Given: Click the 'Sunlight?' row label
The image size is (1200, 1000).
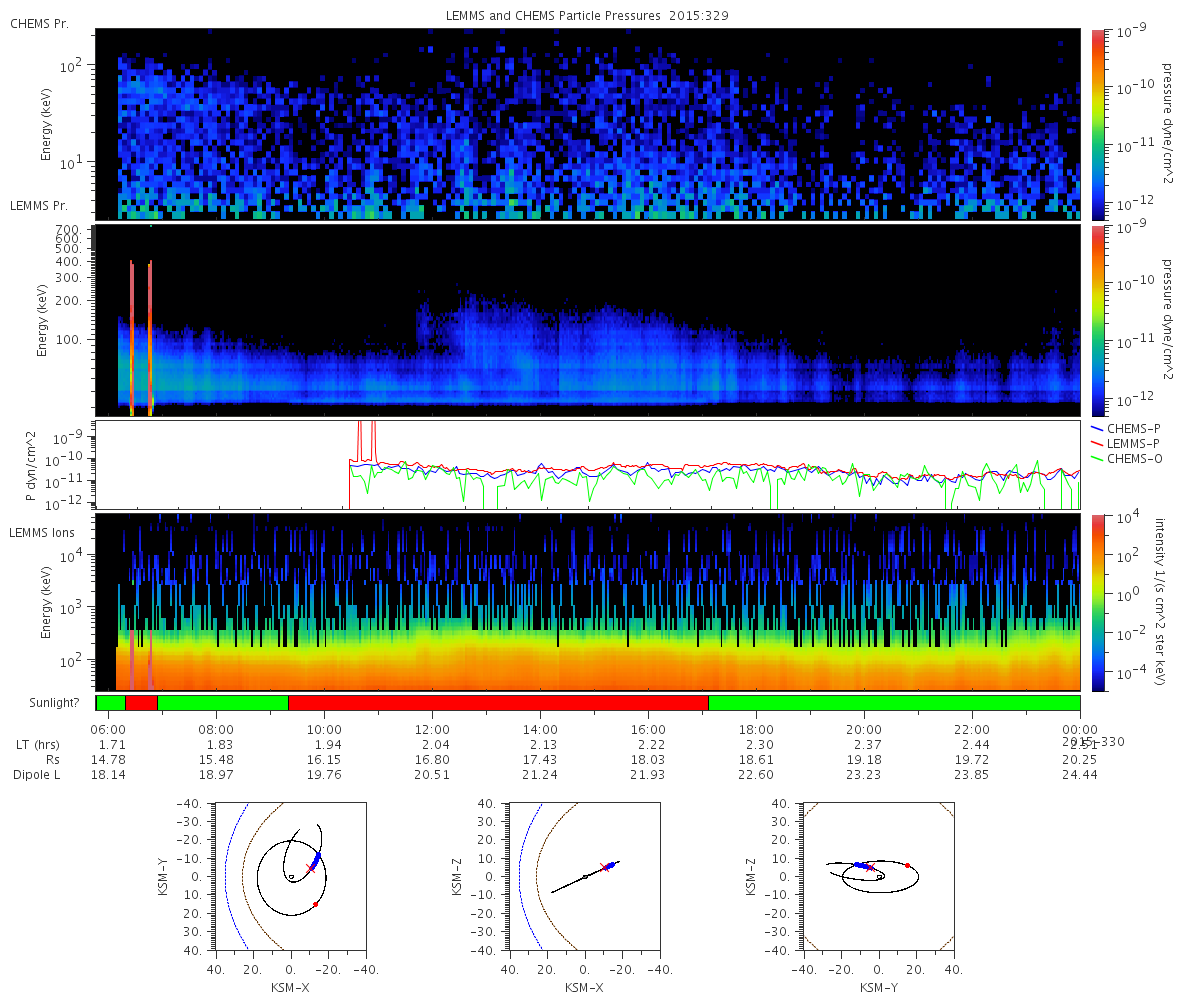Looking at the screenshot, I should [53, 702].
